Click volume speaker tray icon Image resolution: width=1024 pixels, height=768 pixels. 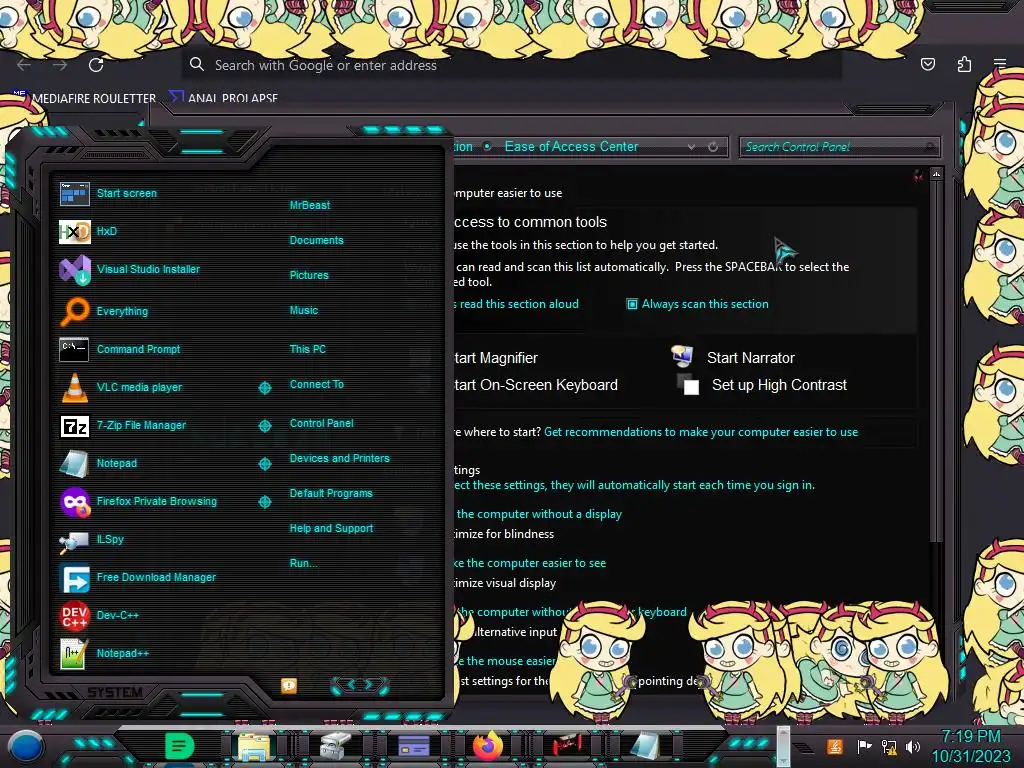coord(913,746)
